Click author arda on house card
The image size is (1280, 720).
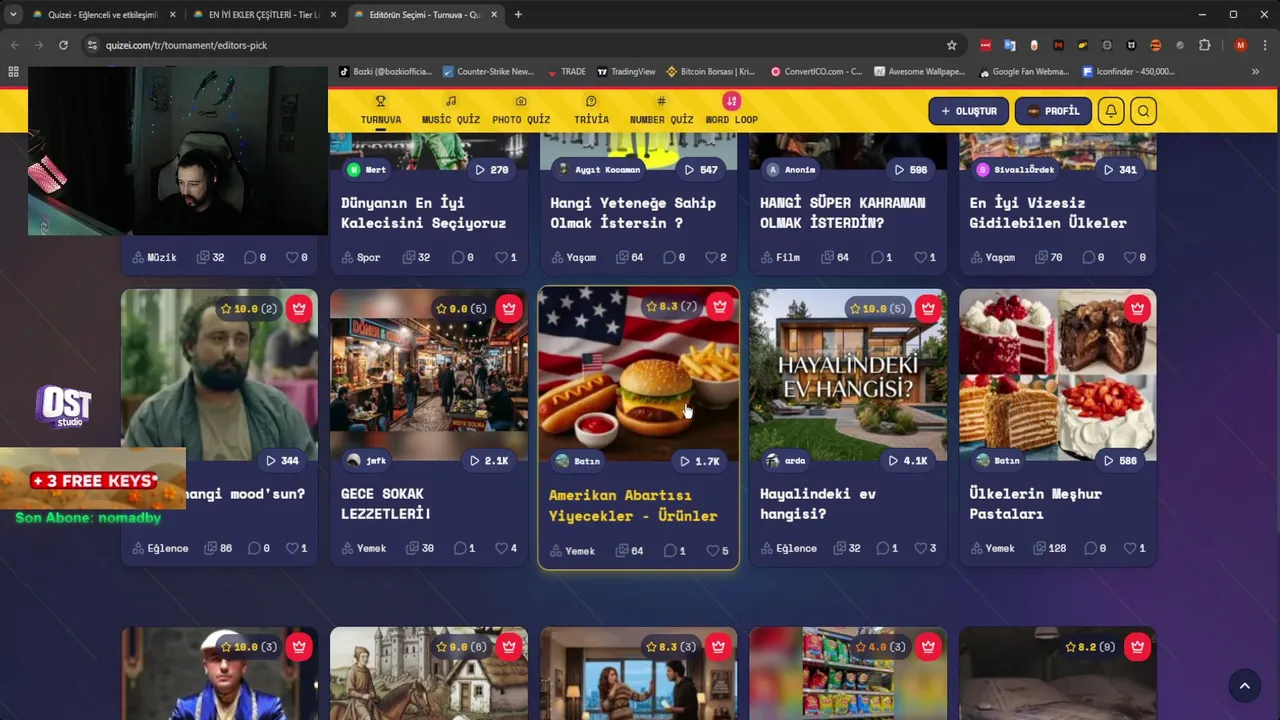point(785,460)
